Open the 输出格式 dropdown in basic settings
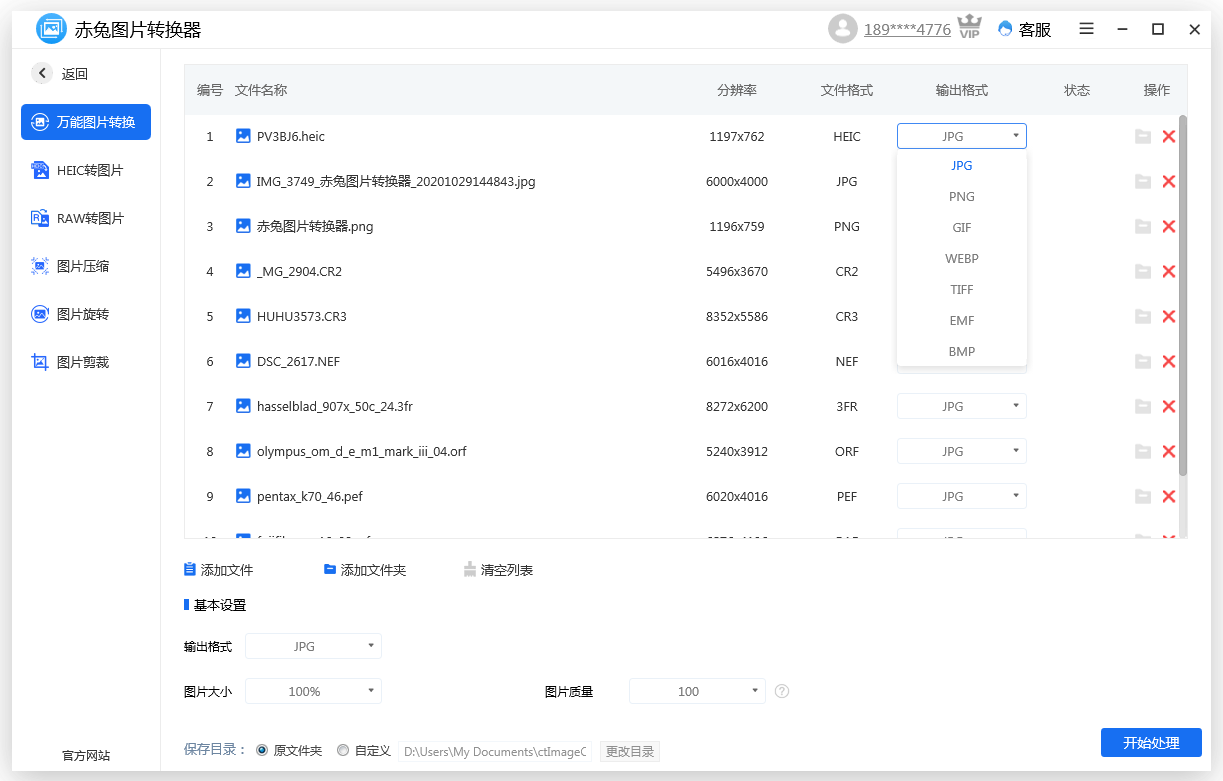 pos(313,646)
